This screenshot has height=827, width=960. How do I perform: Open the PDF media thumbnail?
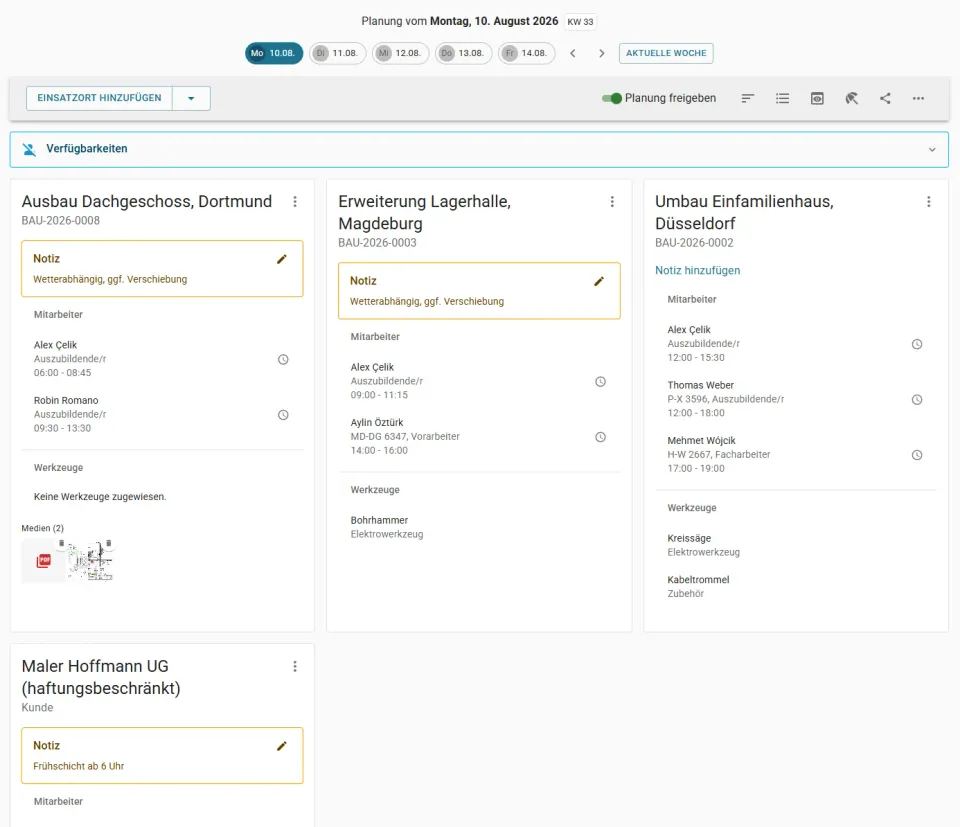point(43,561)
